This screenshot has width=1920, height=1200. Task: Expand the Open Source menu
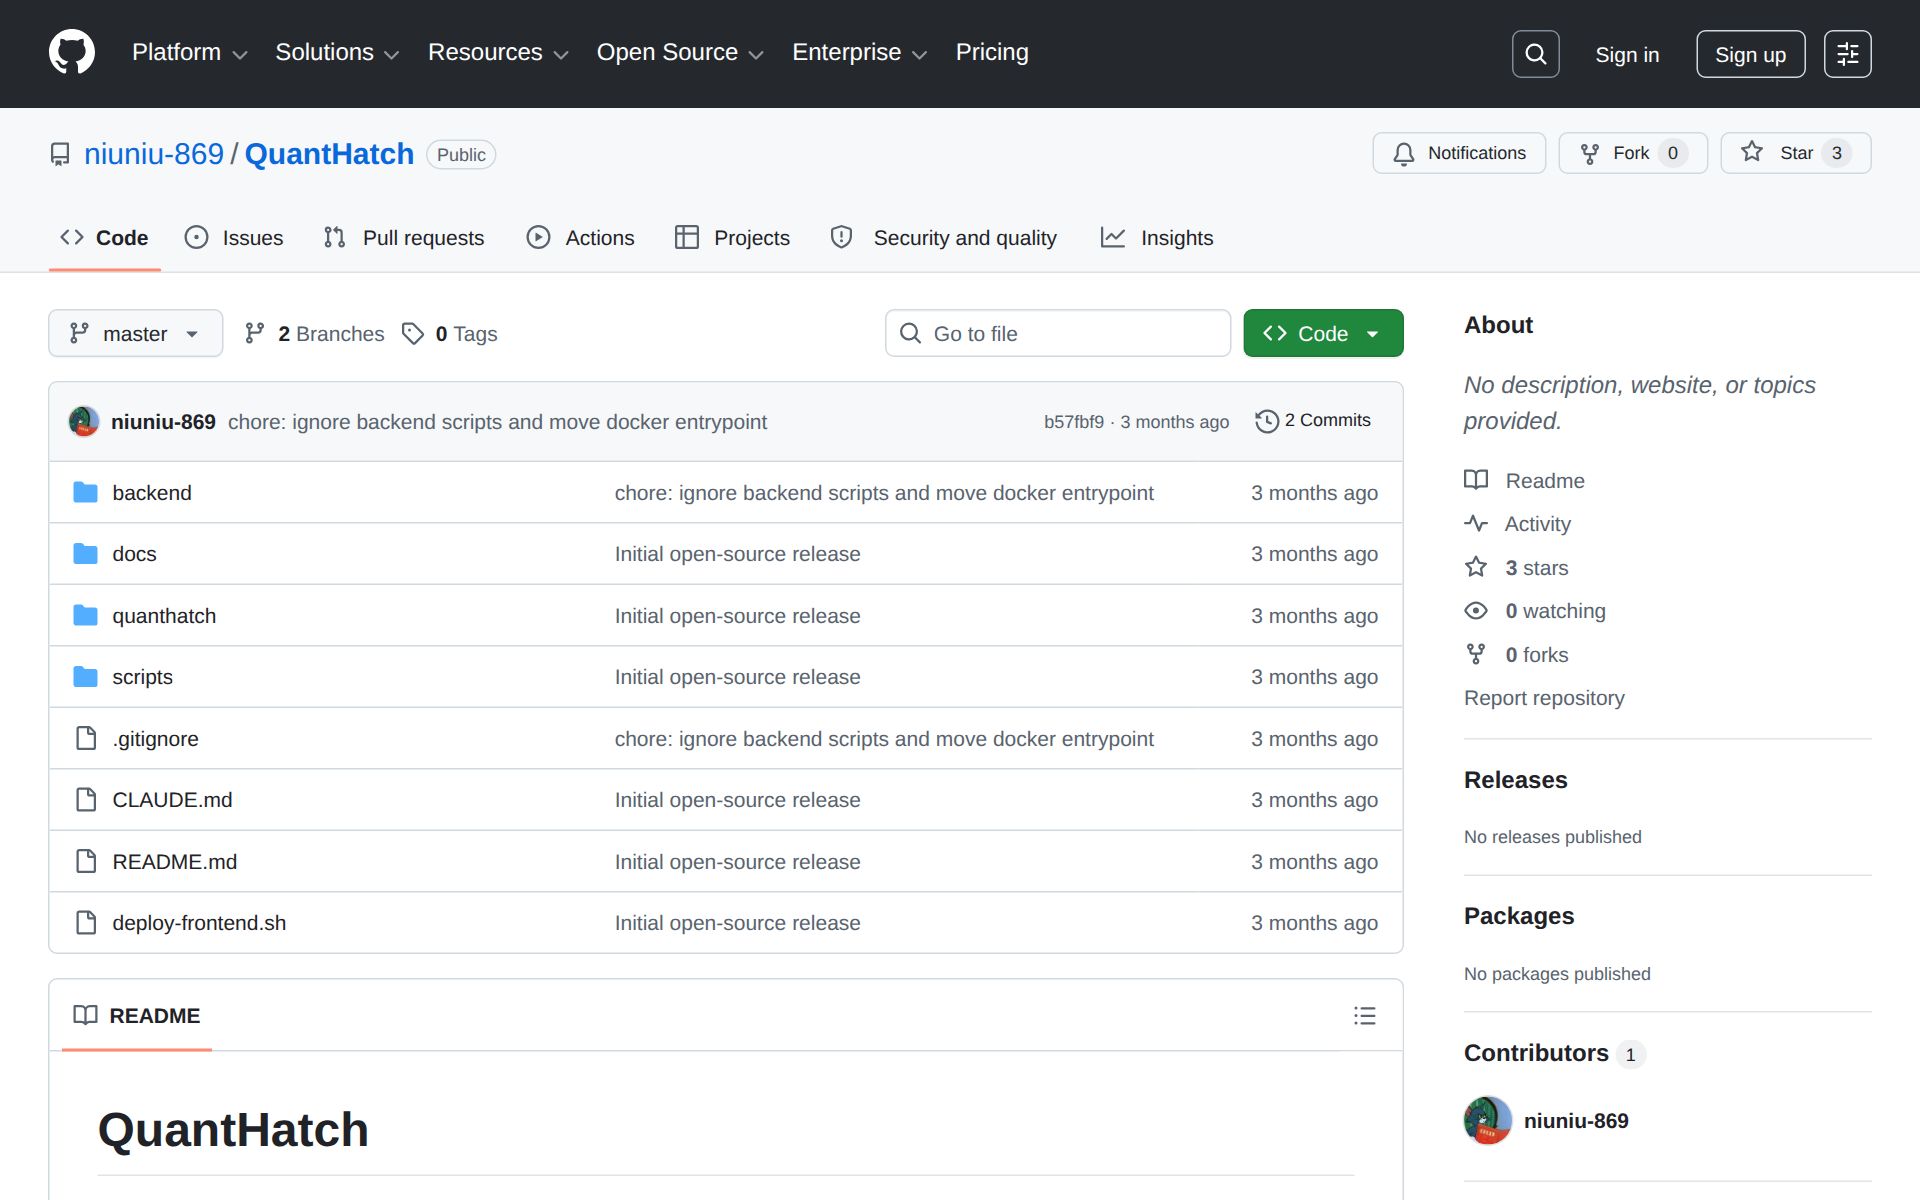pyautogui.click(x=680, y=52)
